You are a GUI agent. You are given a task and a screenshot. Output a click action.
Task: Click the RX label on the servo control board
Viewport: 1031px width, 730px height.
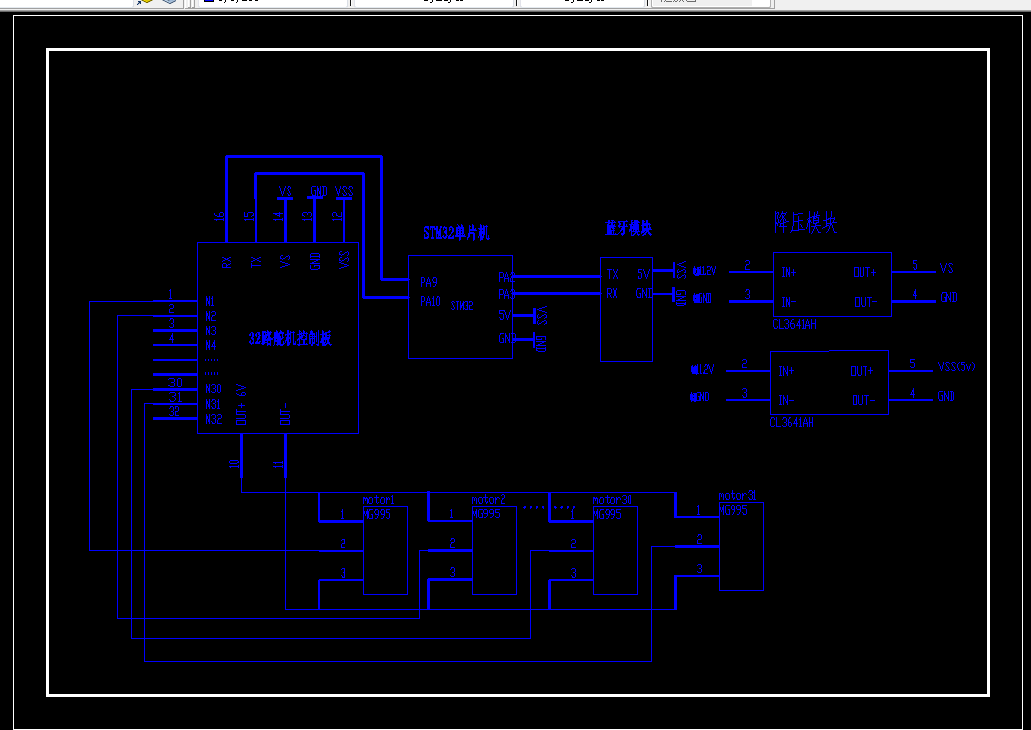[x=227, y=262]
